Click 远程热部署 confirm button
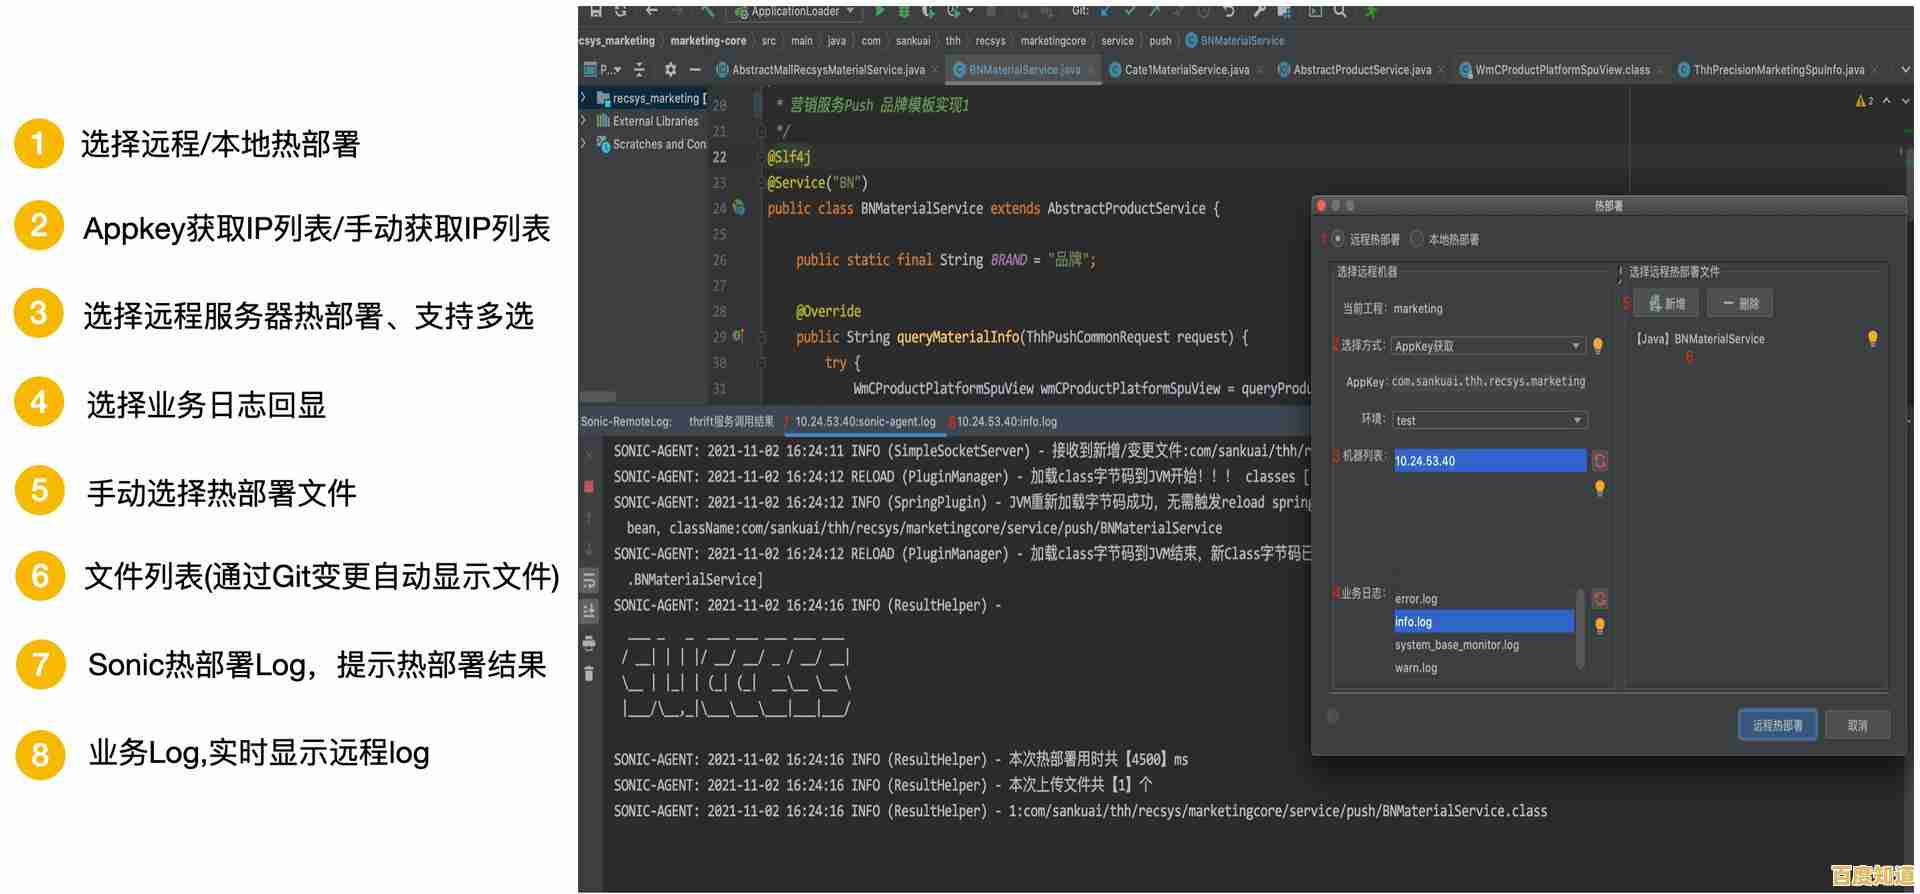 point(1777,725)
